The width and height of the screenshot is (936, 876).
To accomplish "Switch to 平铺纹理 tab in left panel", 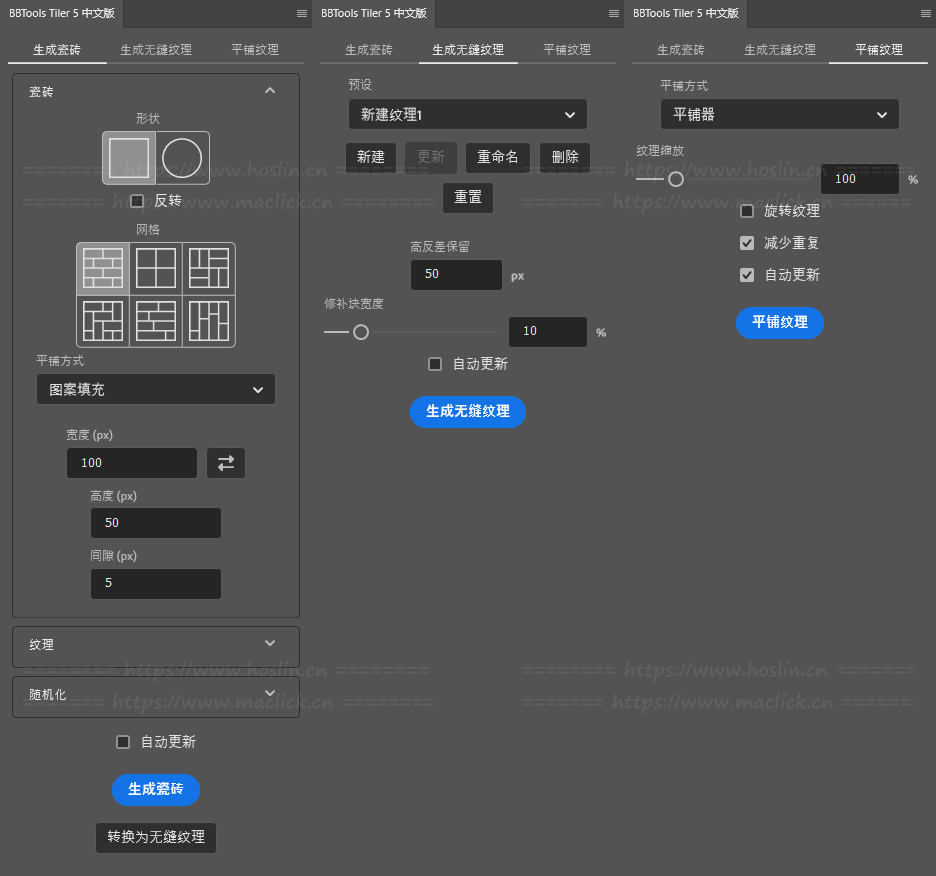I will 255,50.
